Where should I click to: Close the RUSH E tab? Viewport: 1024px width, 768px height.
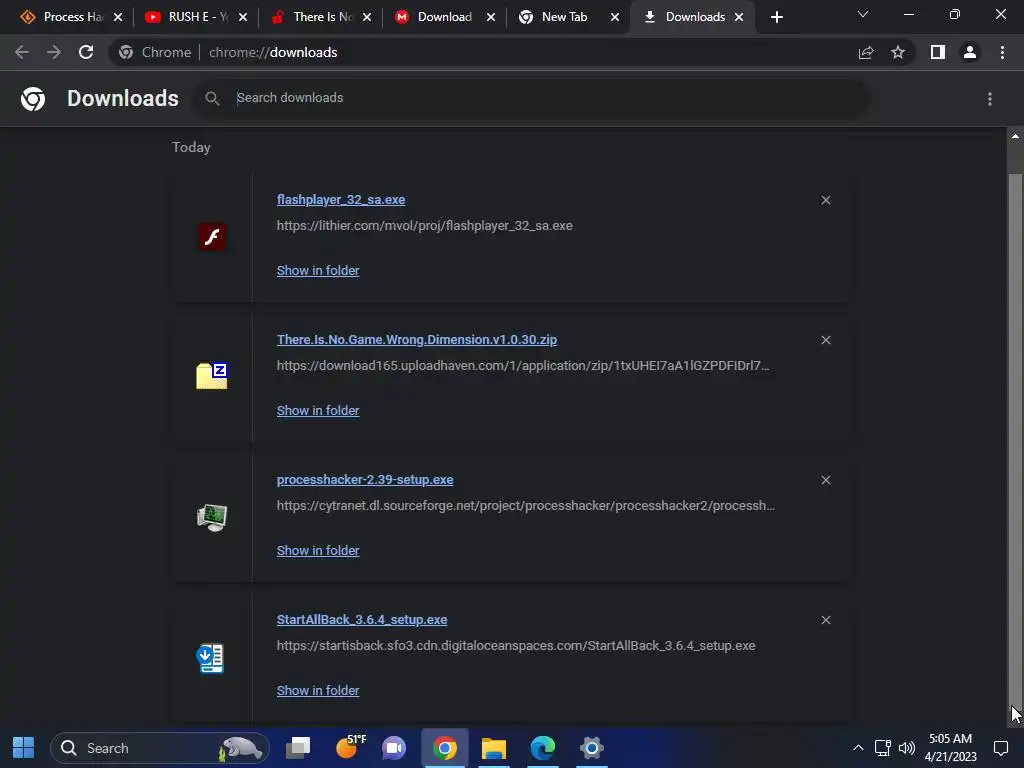tap(243, 17)
